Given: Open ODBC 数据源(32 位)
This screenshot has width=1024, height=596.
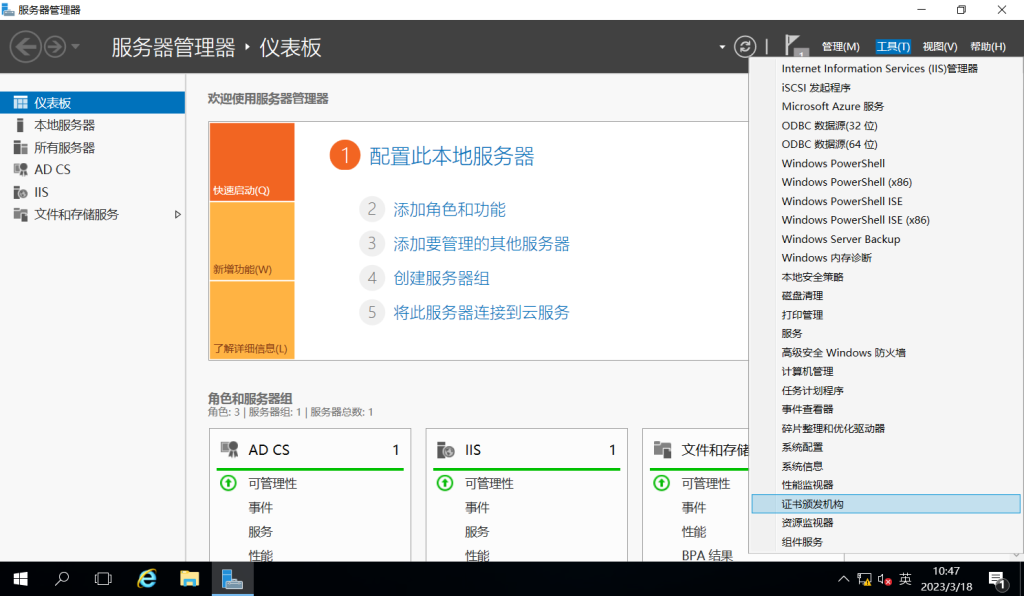Looking at the screenshot, I should (886, 125).
